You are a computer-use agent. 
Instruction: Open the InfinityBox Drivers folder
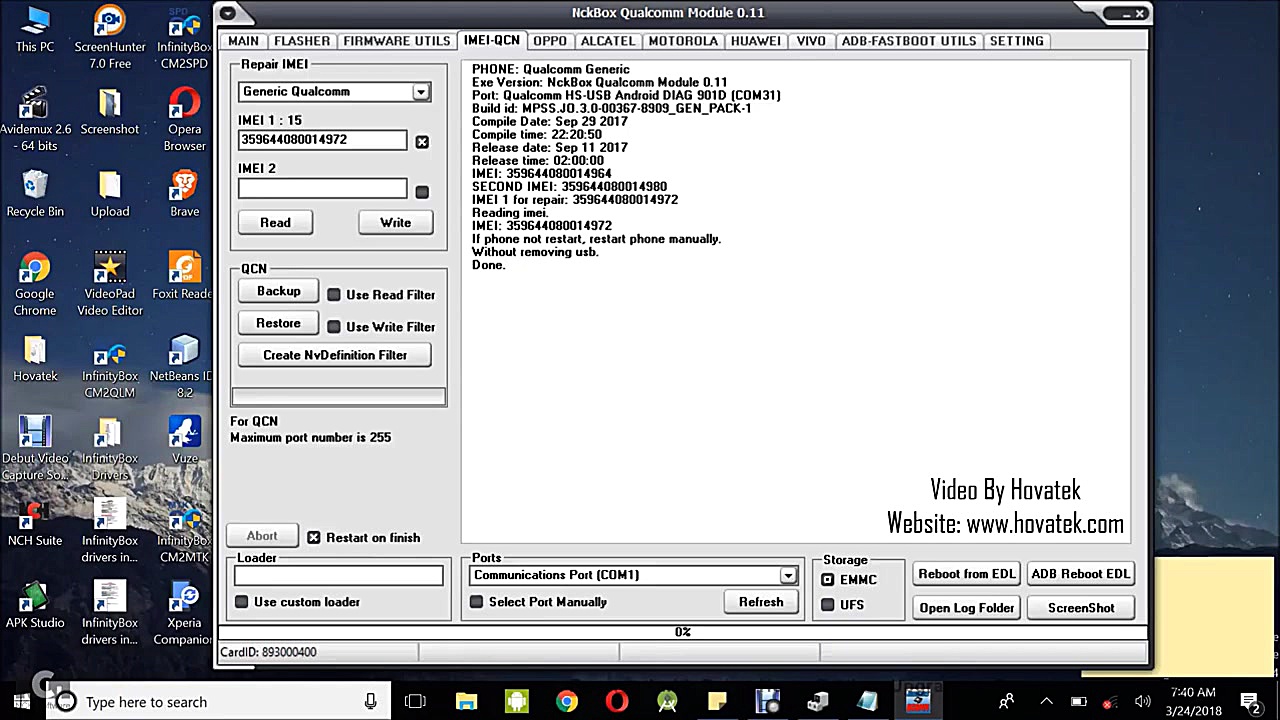pyautogui.click(x=110, y=449)
